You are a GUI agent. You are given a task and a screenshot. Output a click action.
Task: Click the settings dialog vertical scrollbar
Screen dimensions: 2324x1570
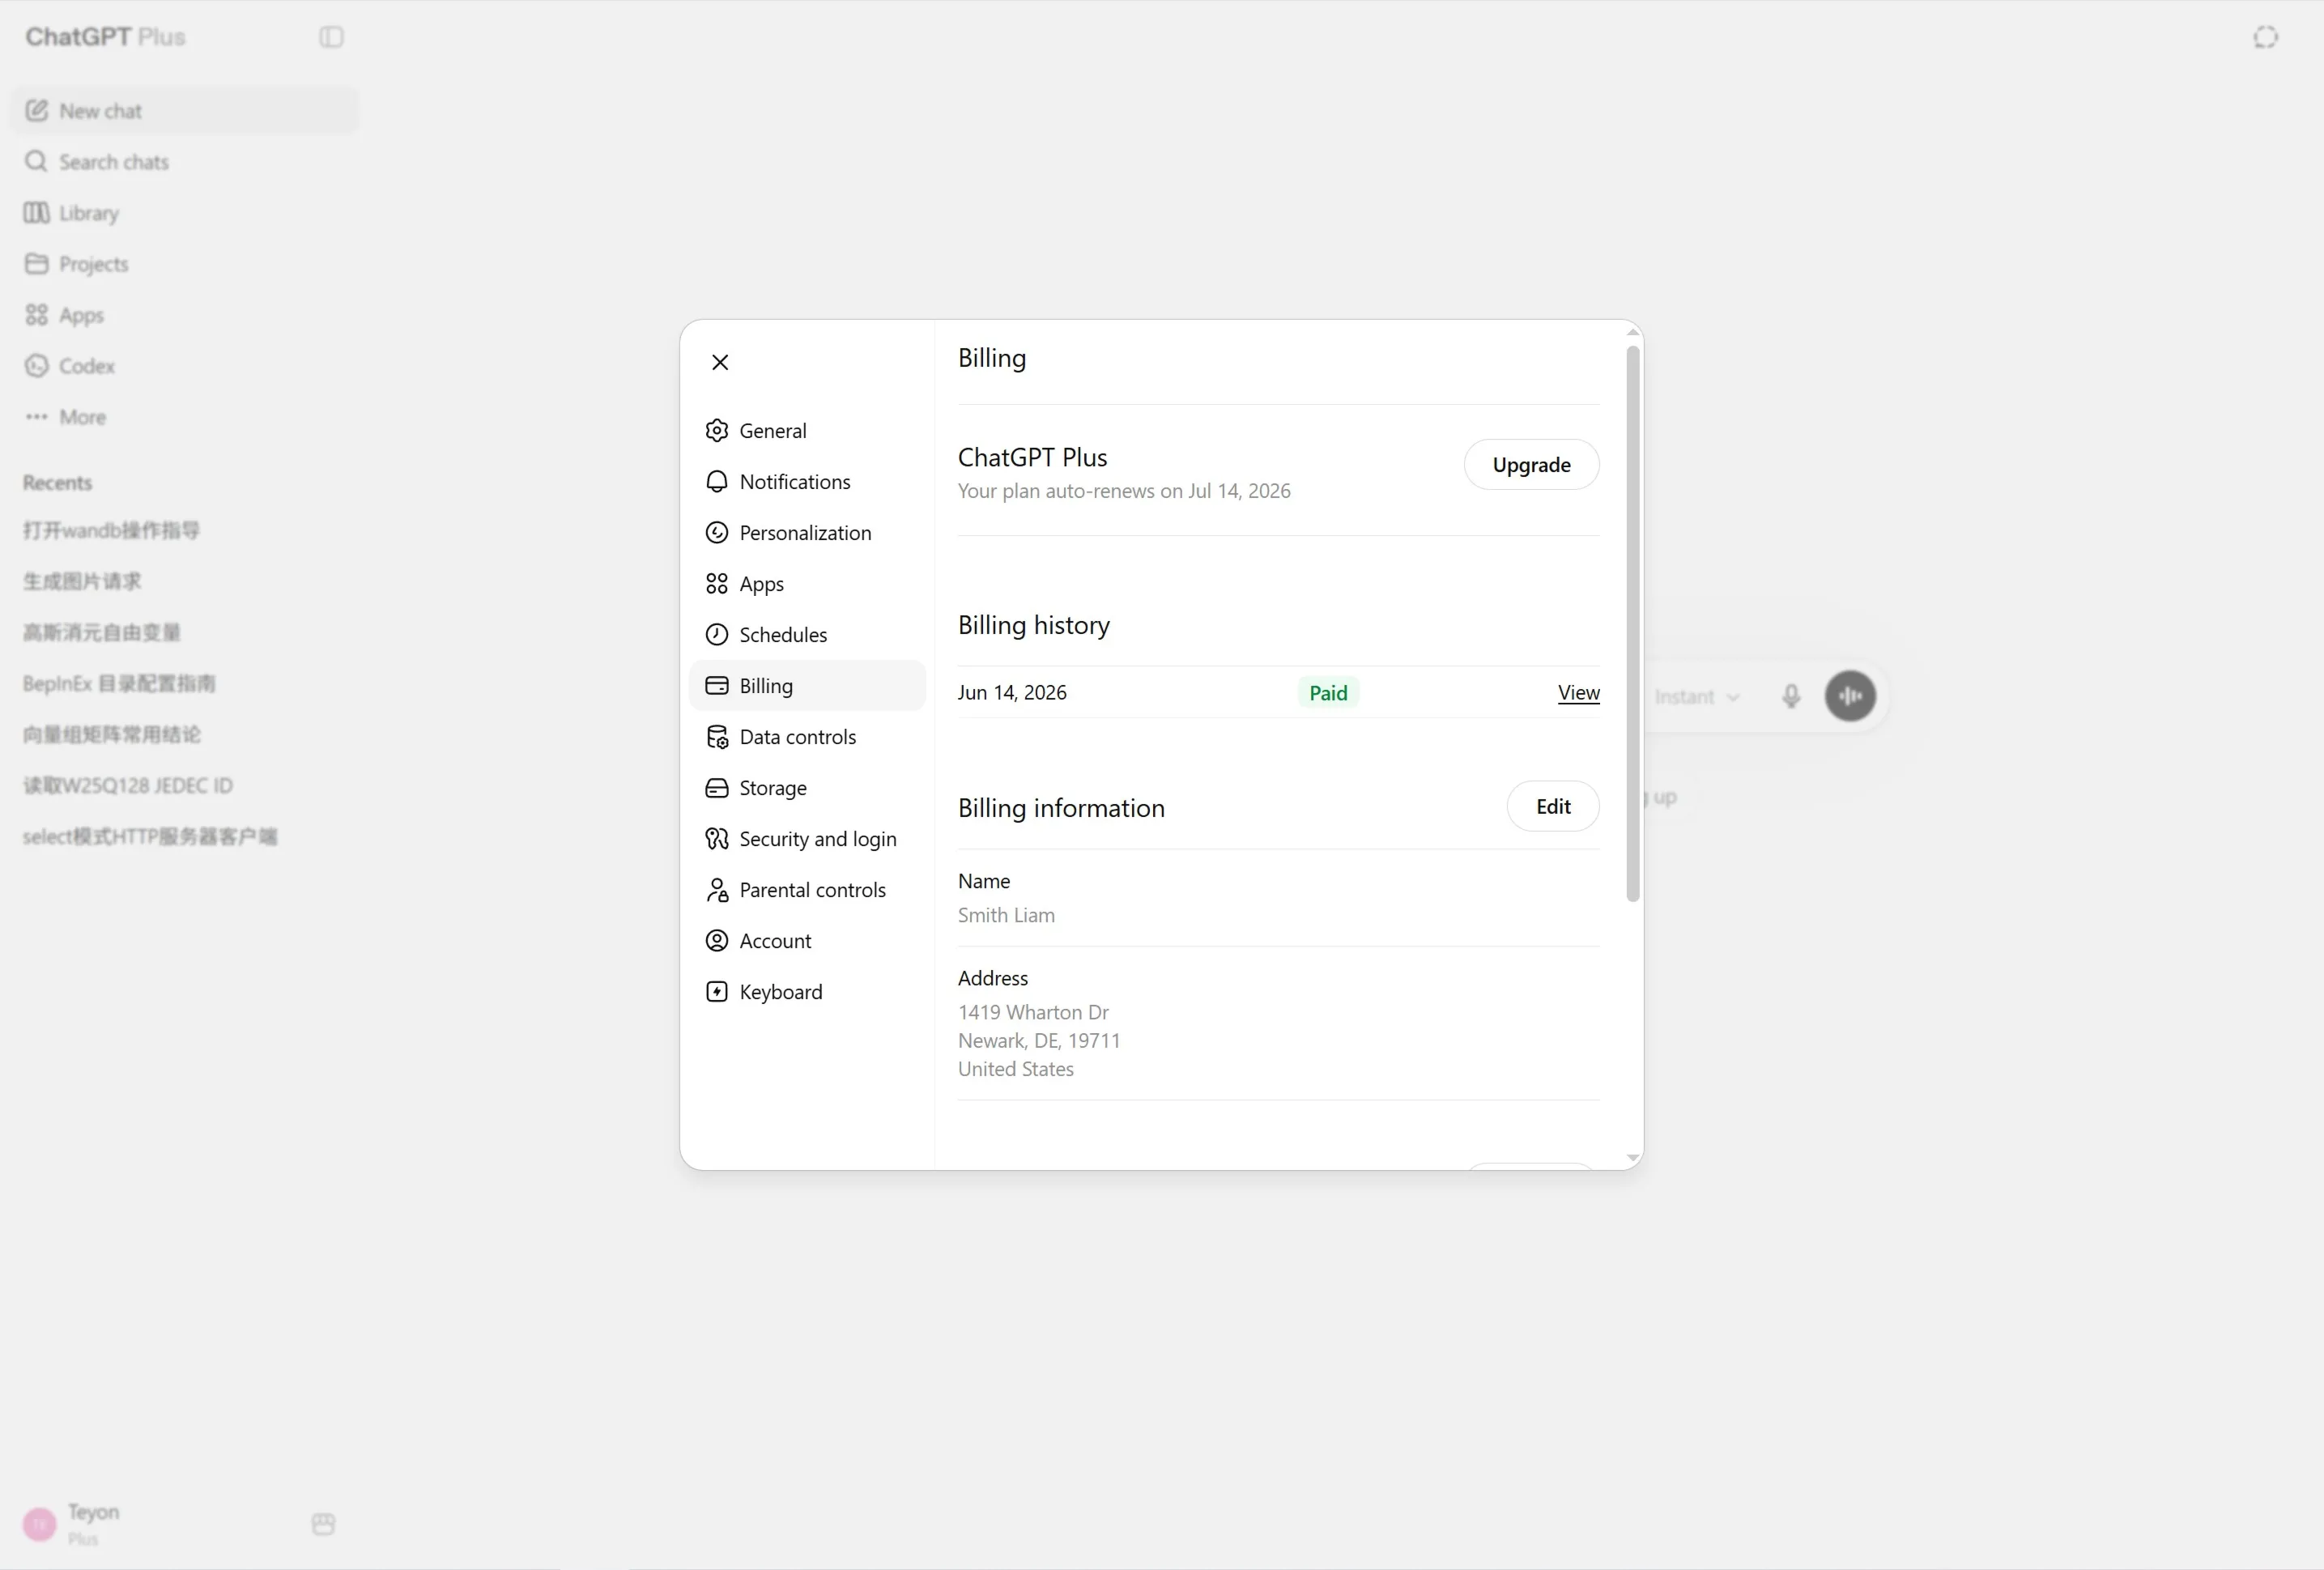pyautogui.click(x=1633, y=624)
